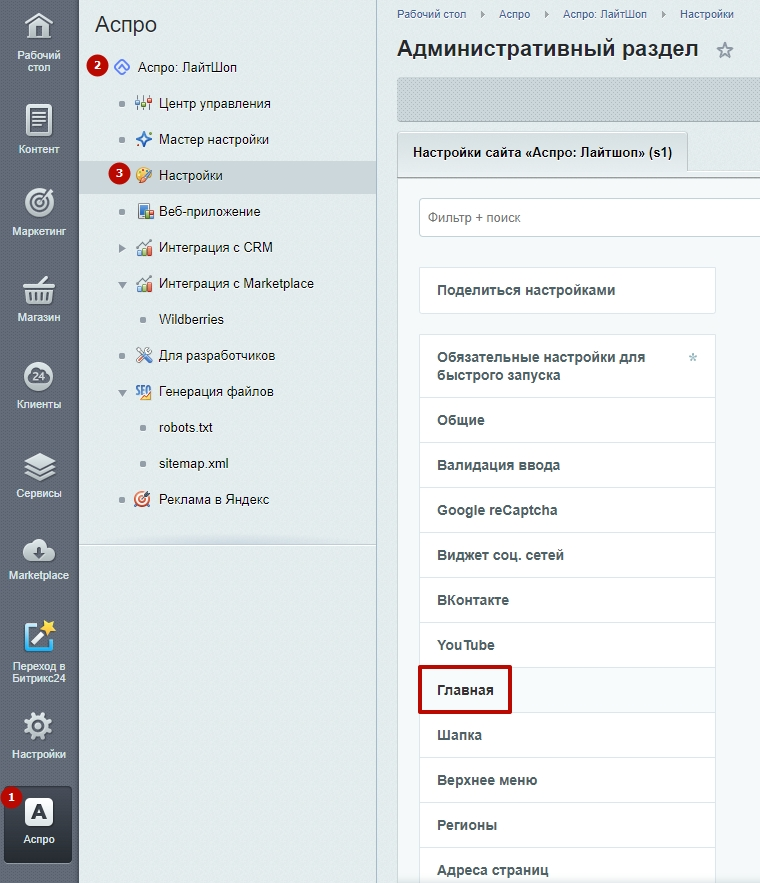760x883 pixels.
Task: Expand the Интеграция с CRM tree node
Action: [x=122, y=248]
